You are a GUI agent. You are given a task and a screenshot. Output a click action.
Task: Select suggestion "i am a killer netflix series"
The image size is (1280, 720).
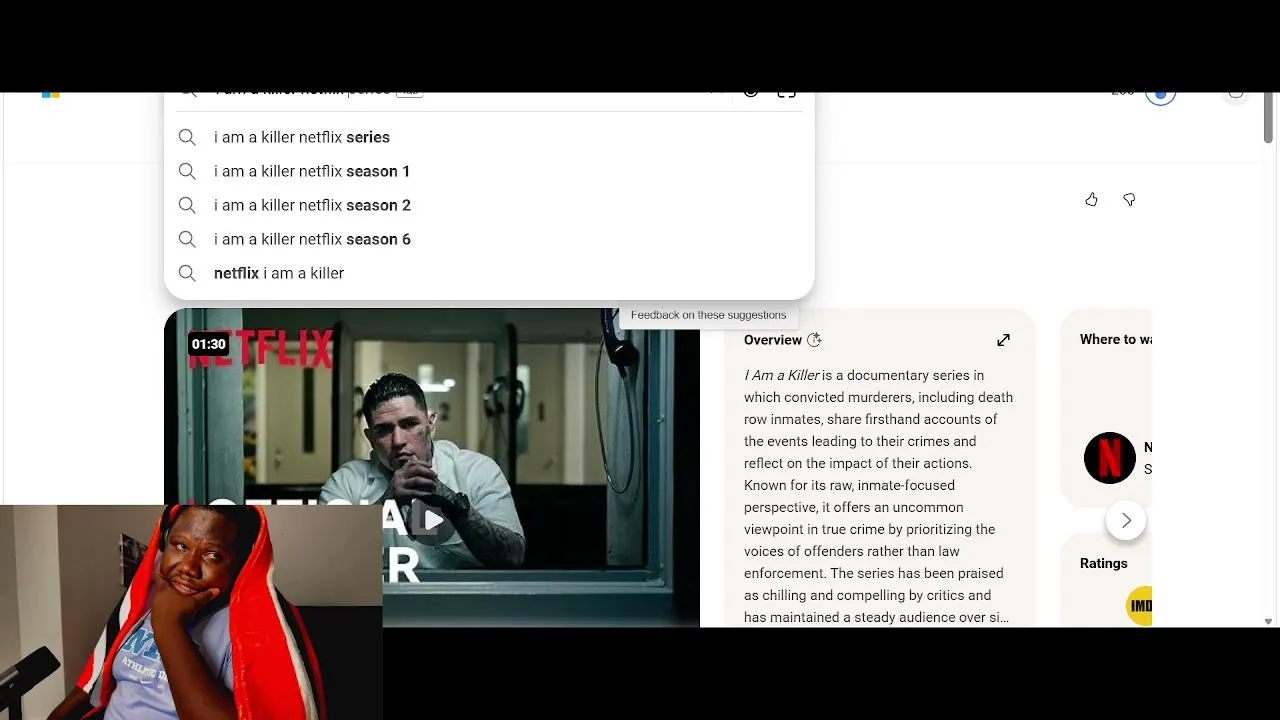[489, 137]
